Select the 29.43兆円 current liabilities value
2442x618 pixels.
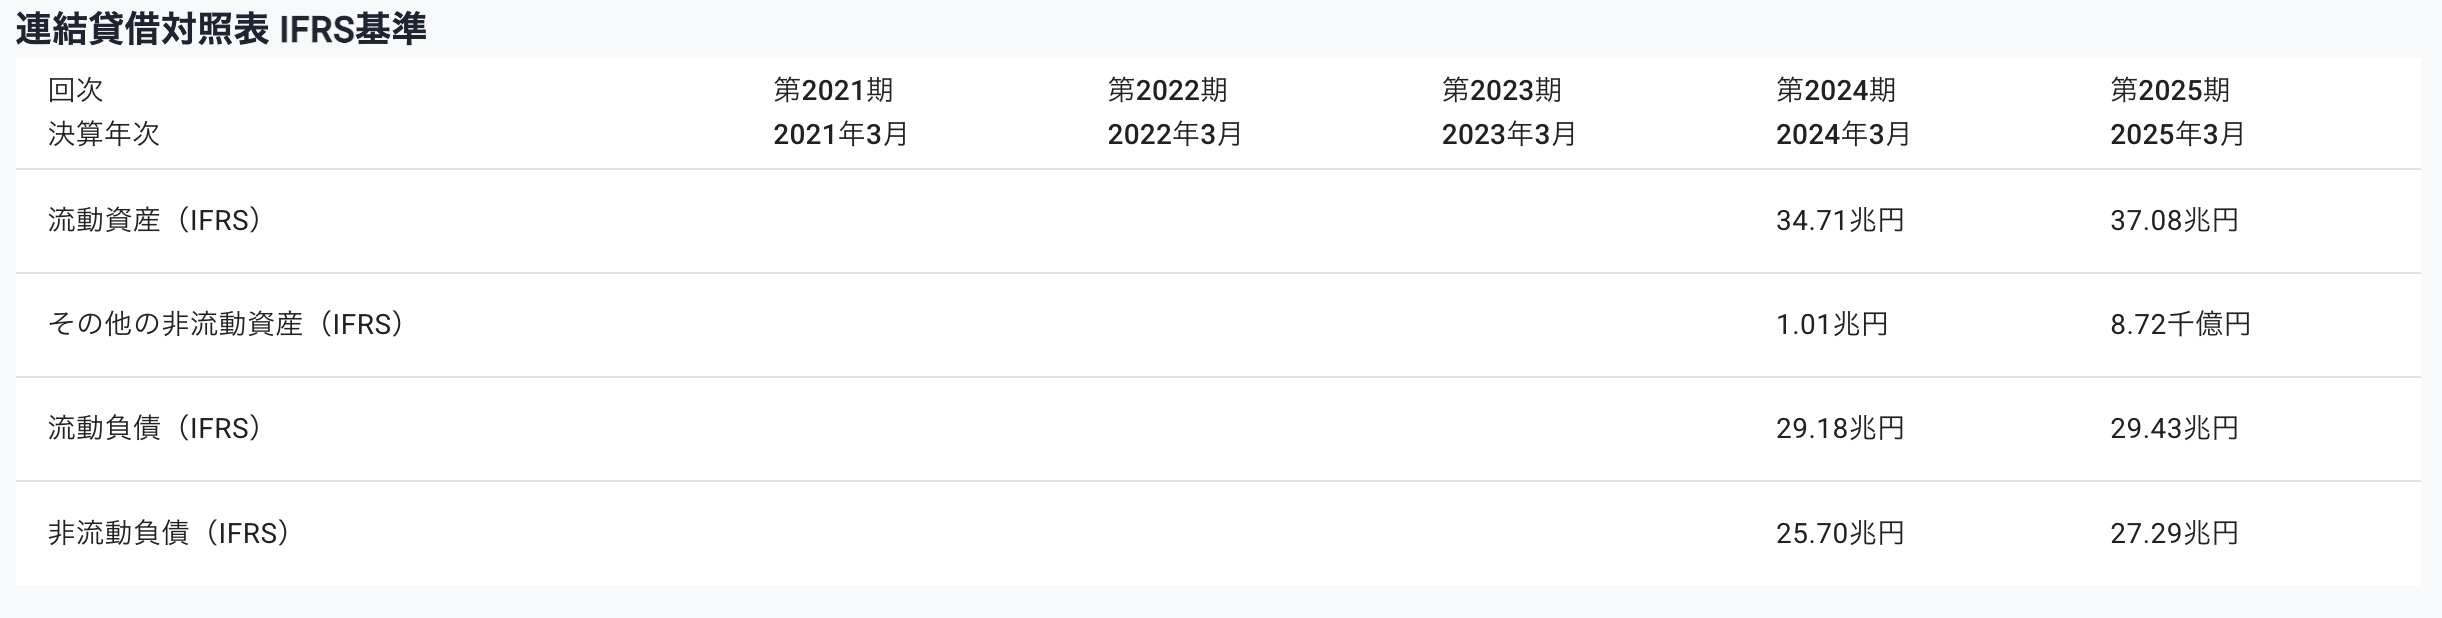2174,428
